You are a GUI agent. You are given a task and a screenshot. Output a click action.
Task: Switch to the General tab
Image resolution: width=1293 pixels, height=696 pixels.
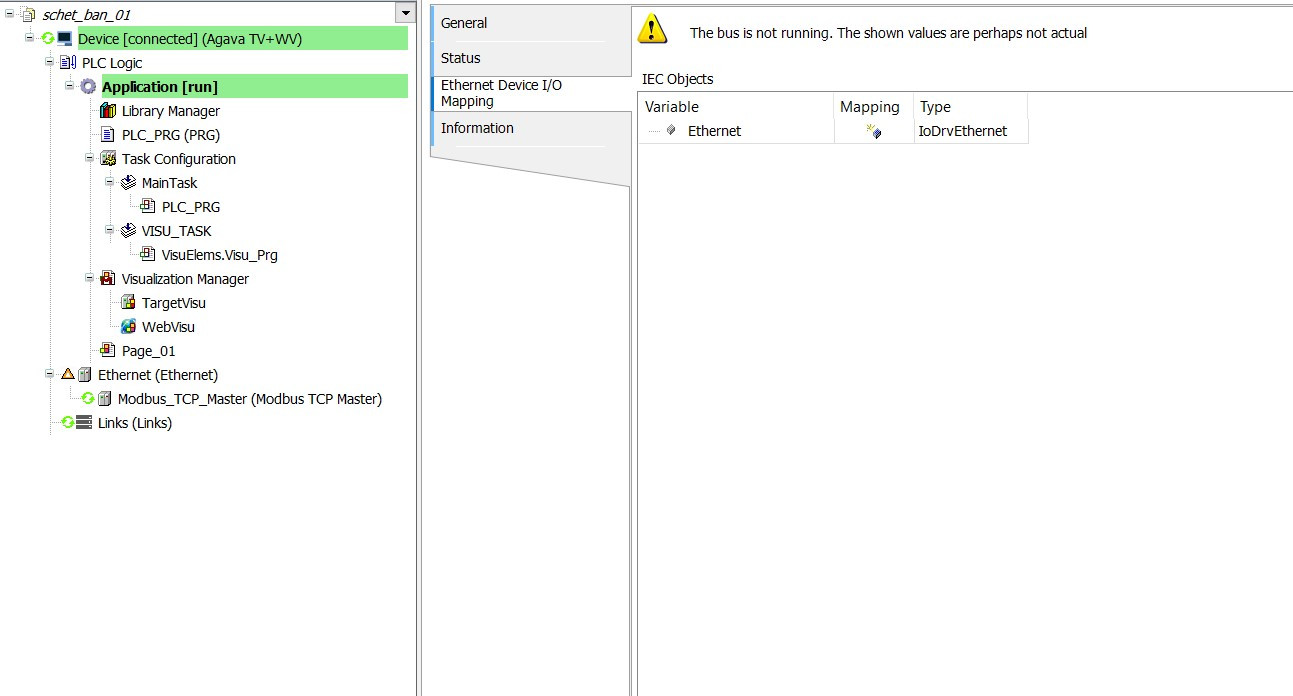(x=464, y=23)
